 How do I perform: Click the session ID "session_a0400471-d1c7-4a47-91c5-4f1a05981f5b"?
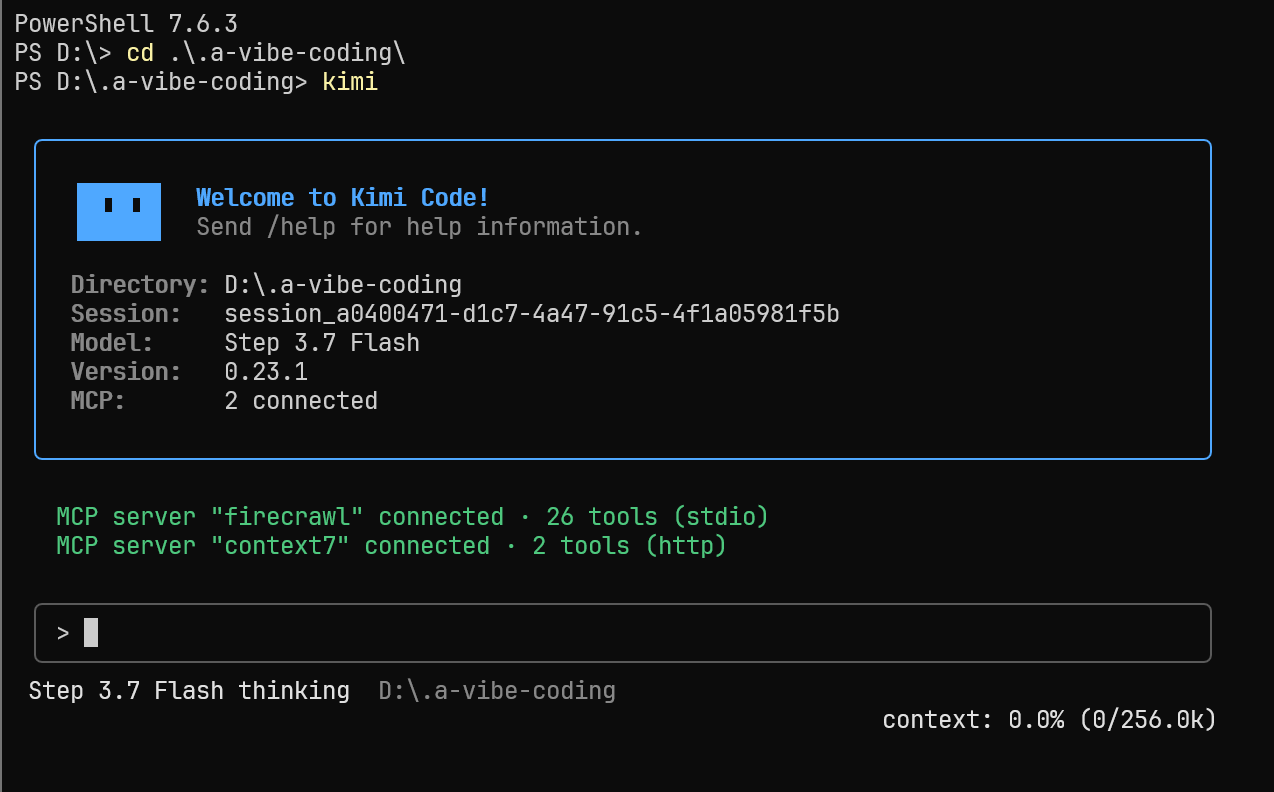point(532,314)
